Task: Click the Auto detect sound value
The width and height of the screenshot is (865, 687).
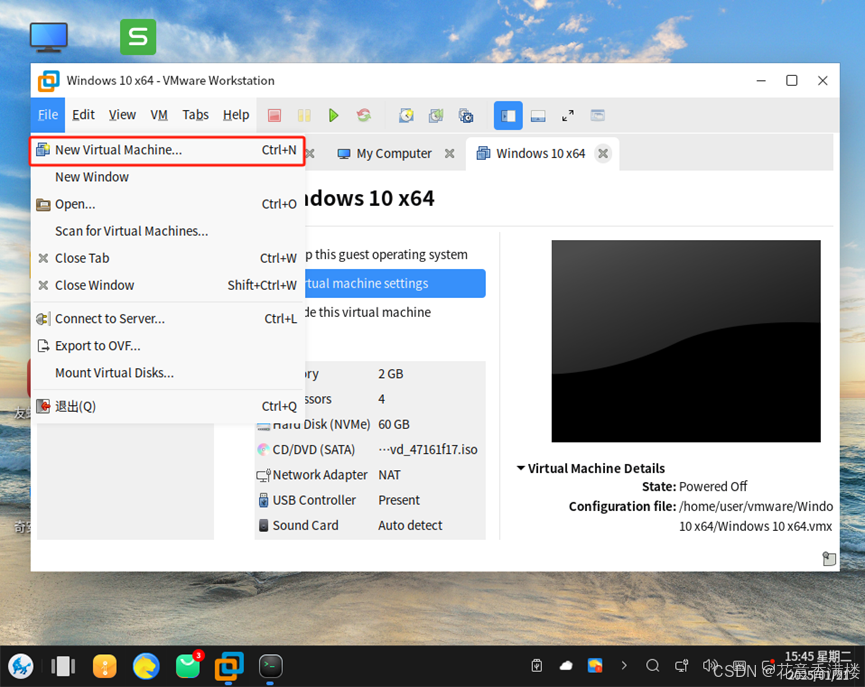Action: coord(410,525)
